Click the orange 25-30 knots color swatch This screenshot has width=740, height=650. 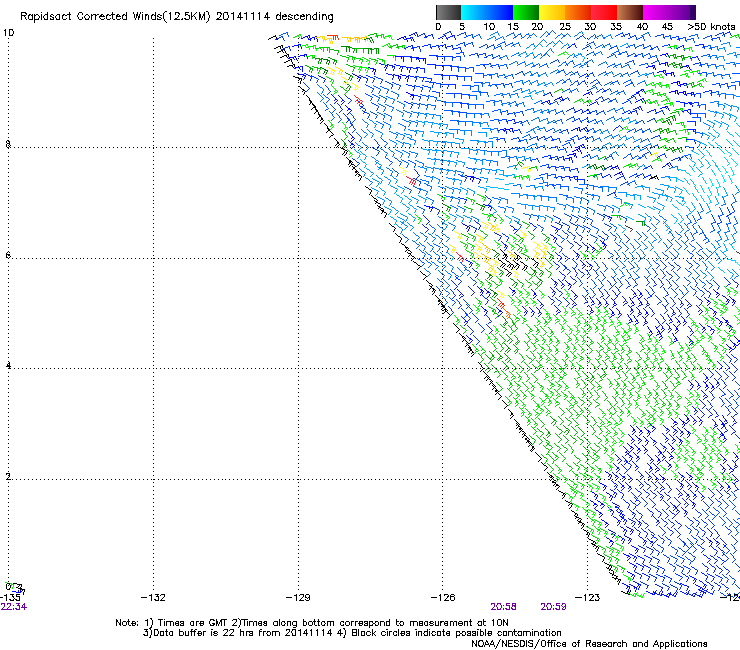click(x=578, y=12)
